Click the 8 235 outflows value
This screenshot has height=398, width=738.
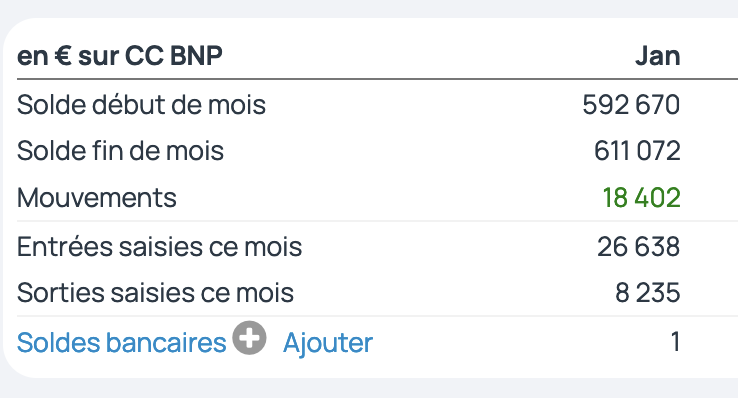648,293
